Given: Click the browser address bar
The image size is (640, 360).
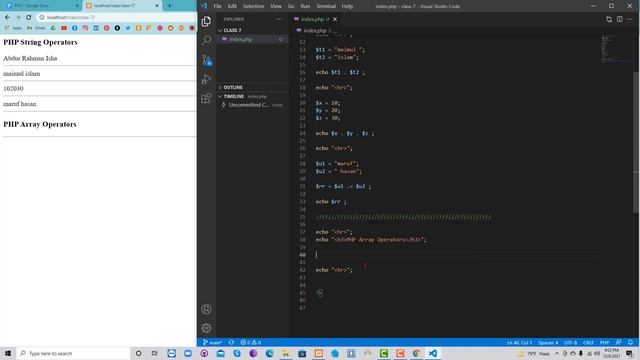Looking at the screenshot, I should (116, 17).
